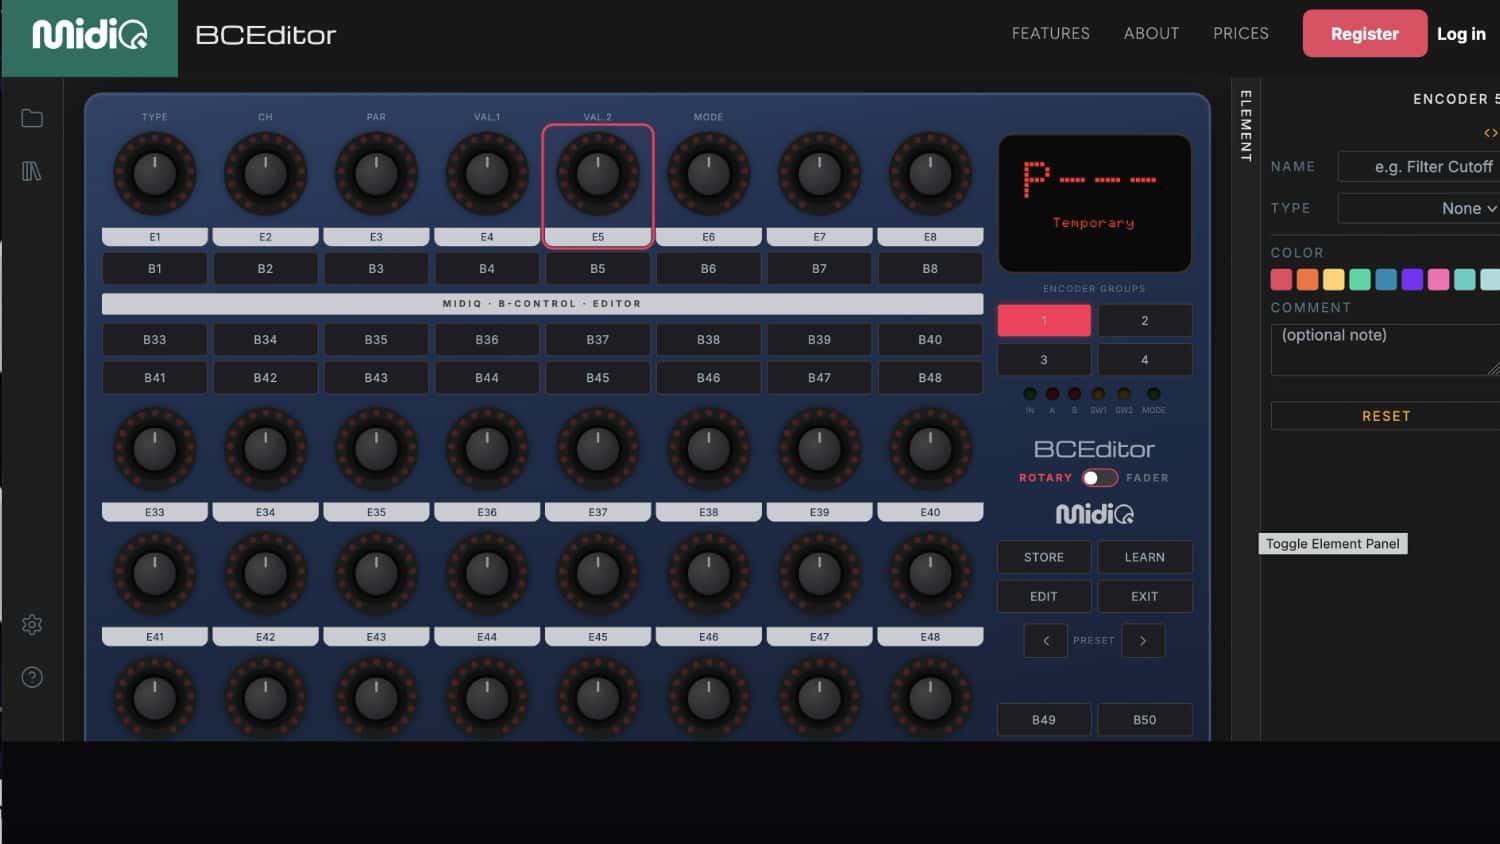Pick the orange color swatch

pos(1308,280)
